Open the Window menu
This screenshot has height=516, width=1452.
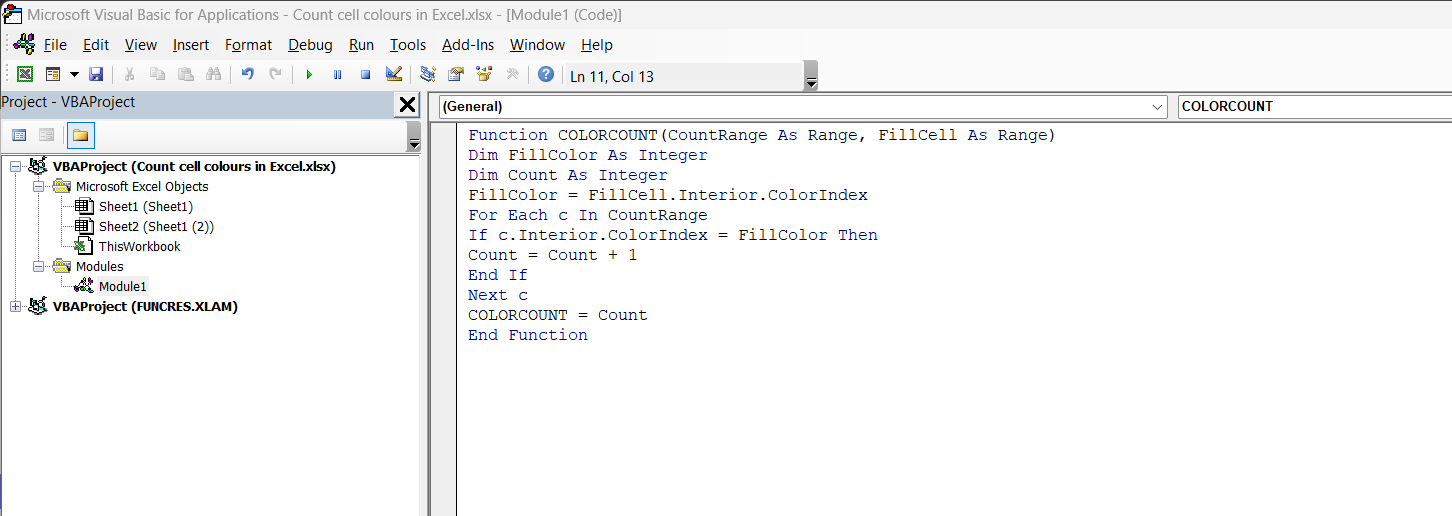[537, 45]
